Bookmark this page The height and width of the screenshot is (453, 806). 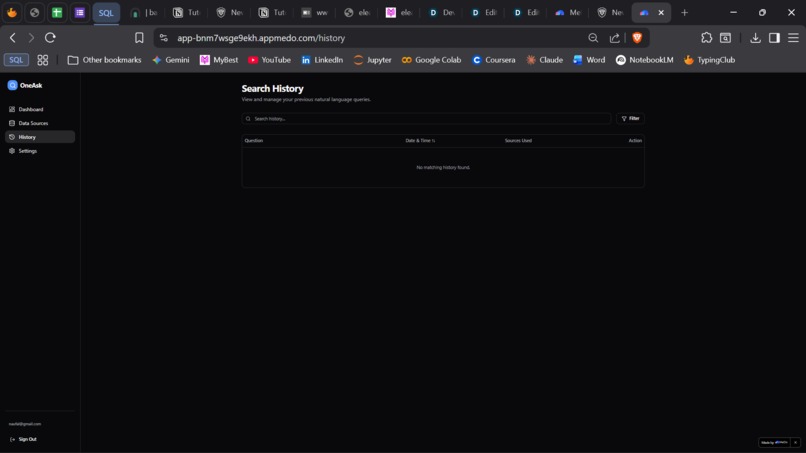tap(139, 38)
